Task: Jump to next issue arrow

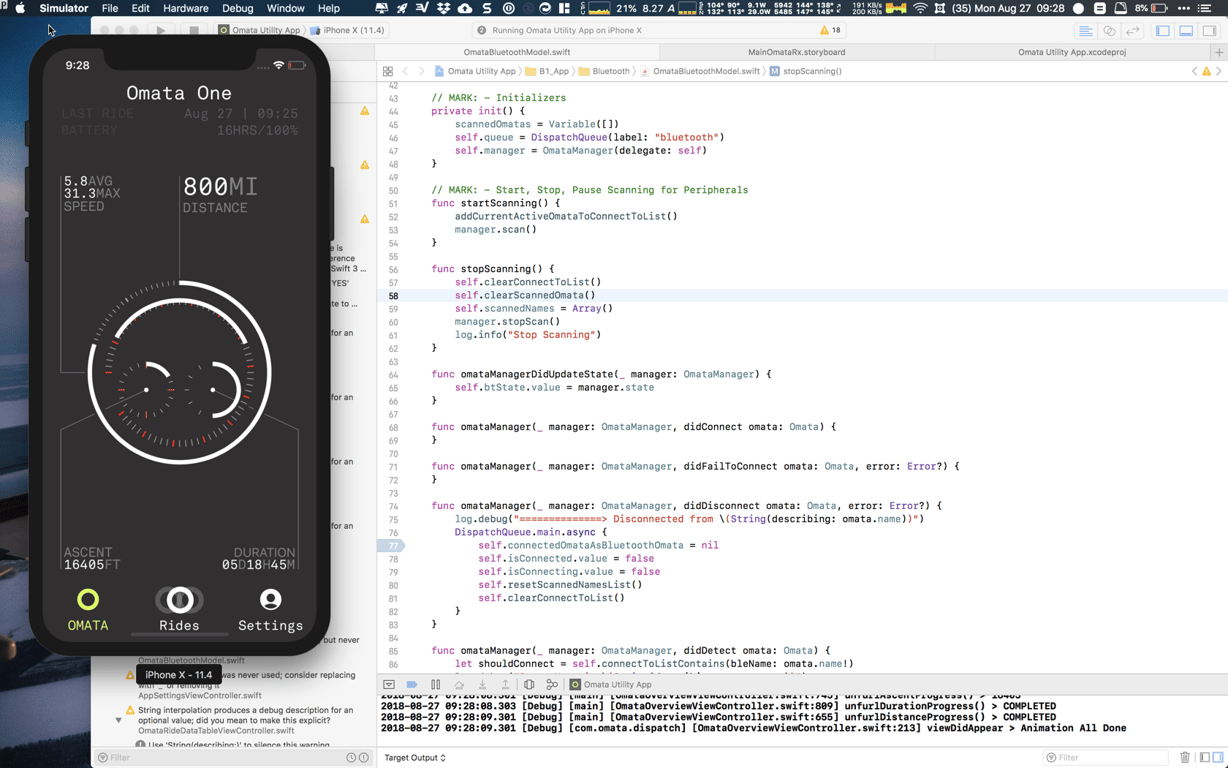Action: [x=1219, y=71]
